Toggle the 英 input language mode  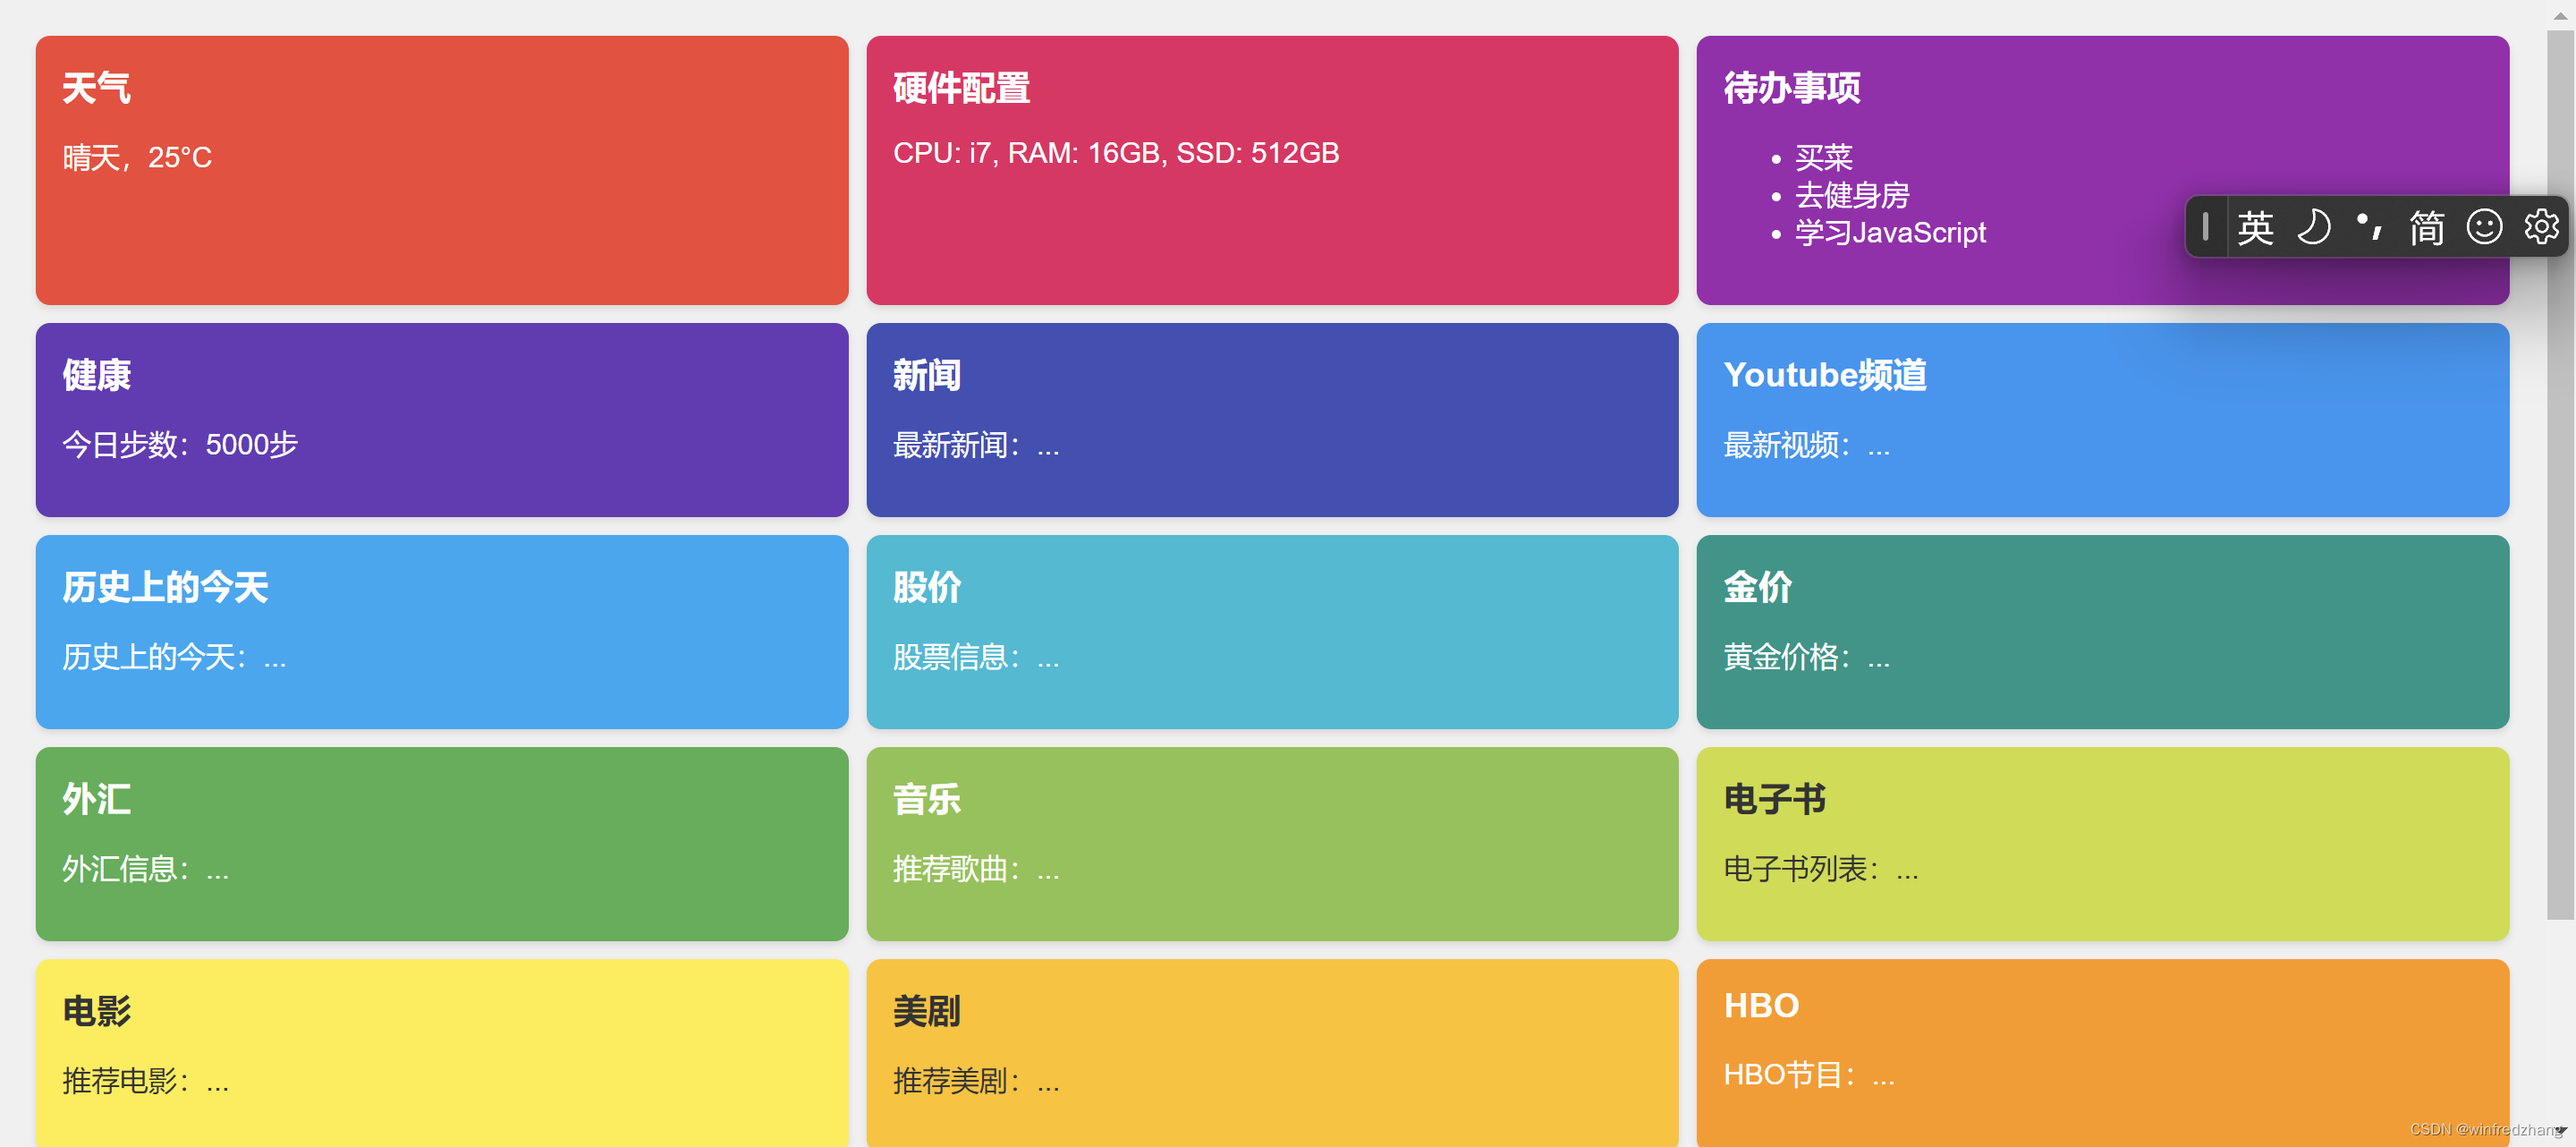coord(2255,228)
